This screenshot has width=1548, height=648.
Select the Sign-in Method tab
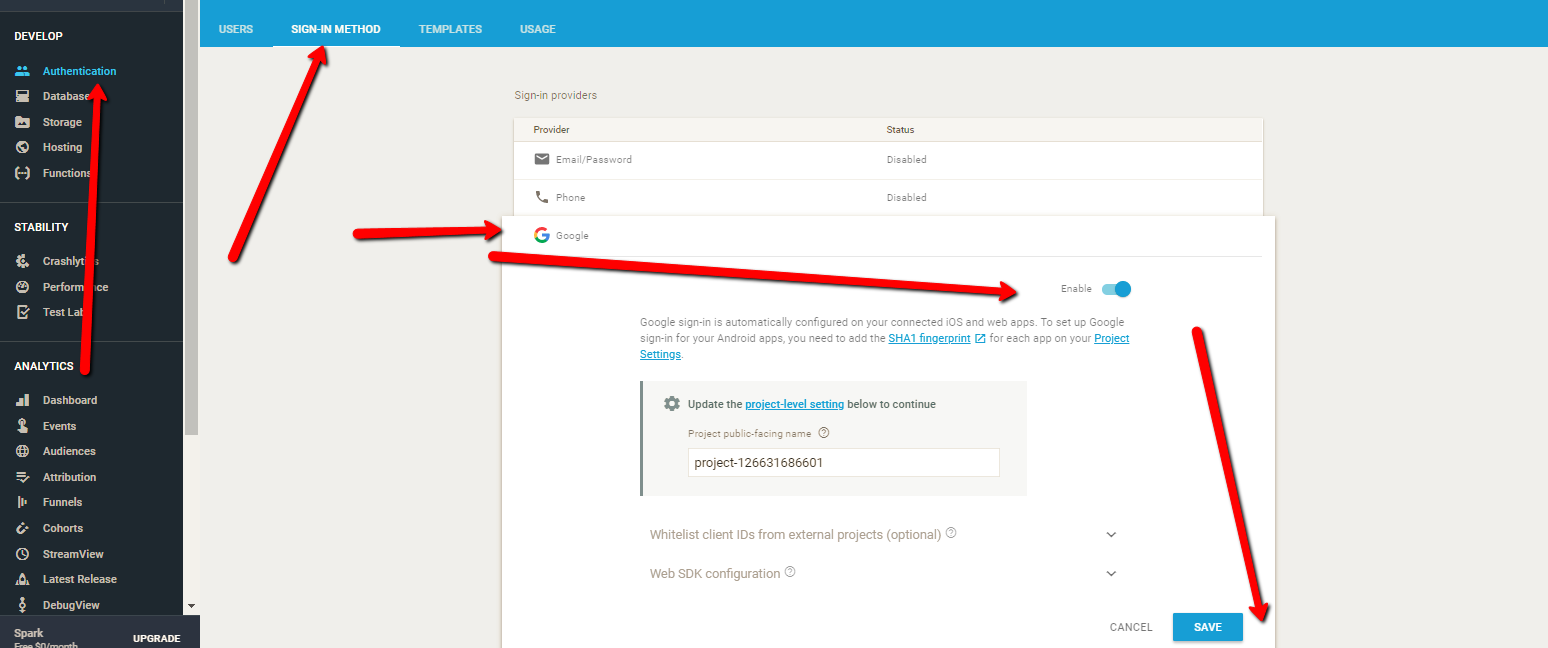coord(336,29)
